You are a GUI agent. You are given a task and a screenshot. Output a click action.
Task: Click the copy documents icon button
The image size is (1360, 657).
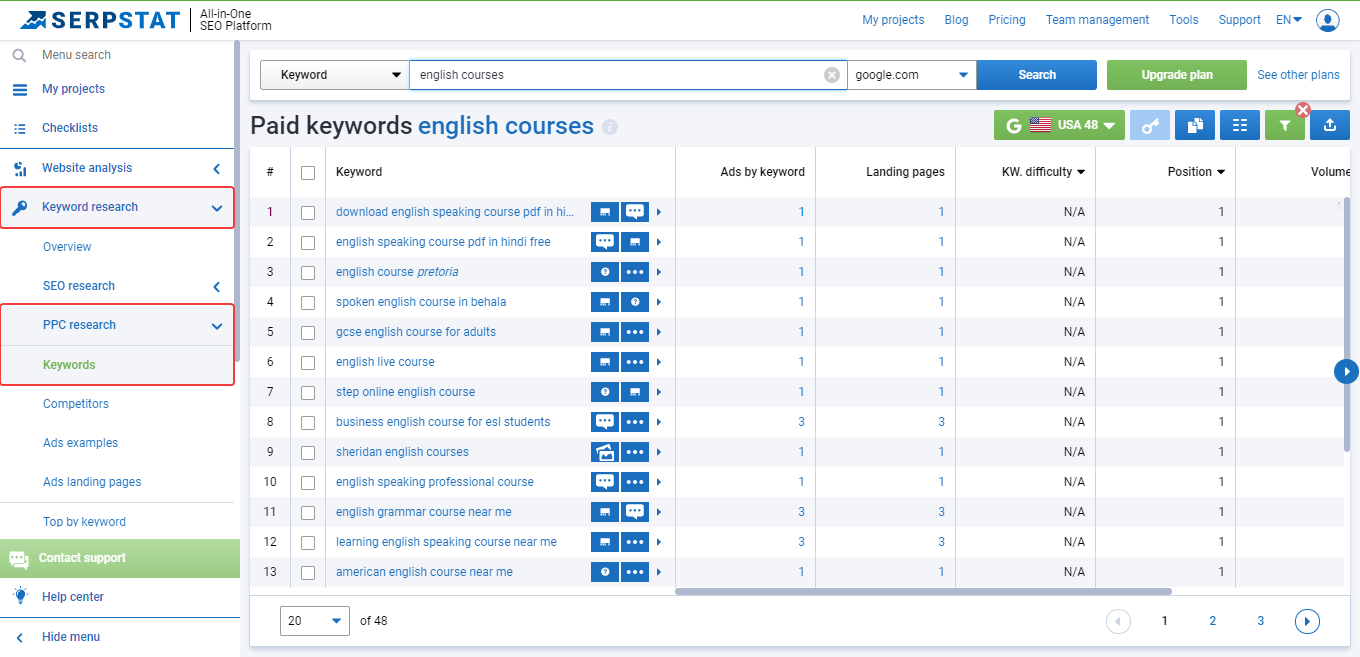click(1195, 125)
